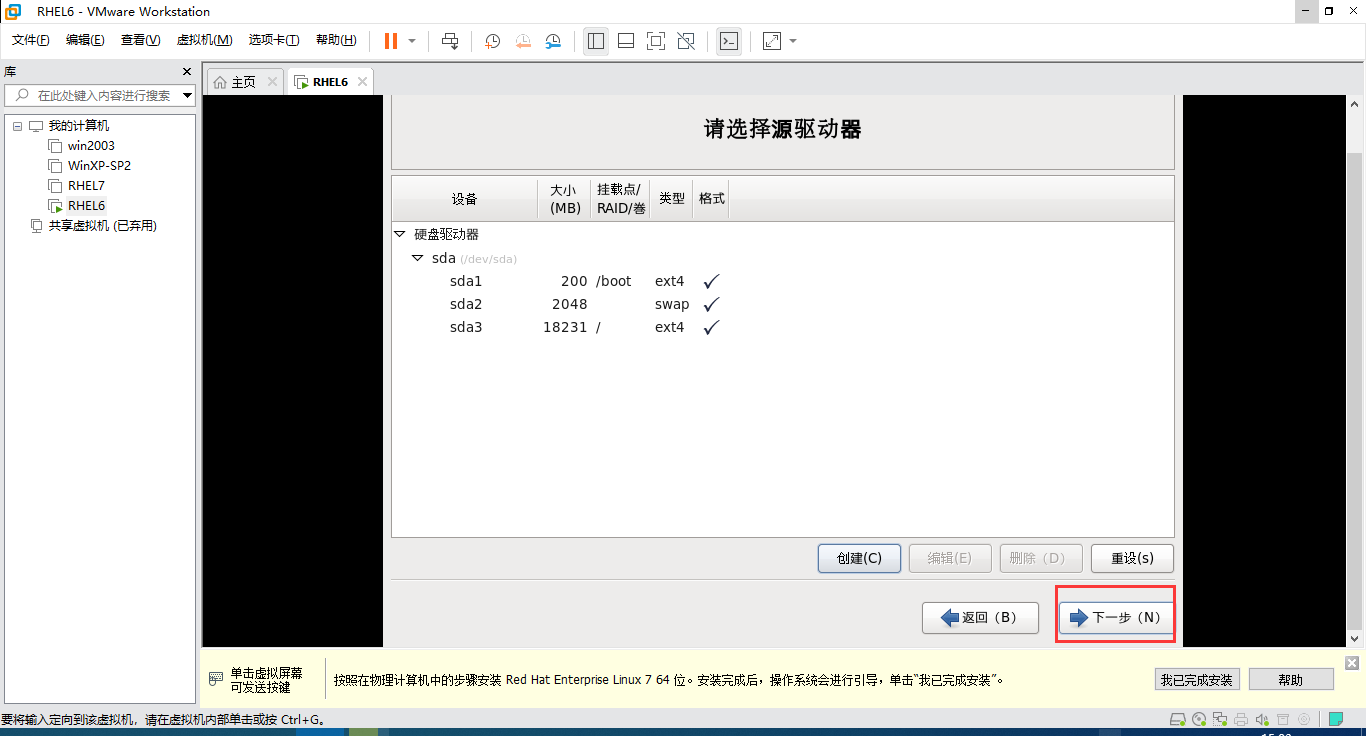Click the teal message log note icon

(1336, 719)
